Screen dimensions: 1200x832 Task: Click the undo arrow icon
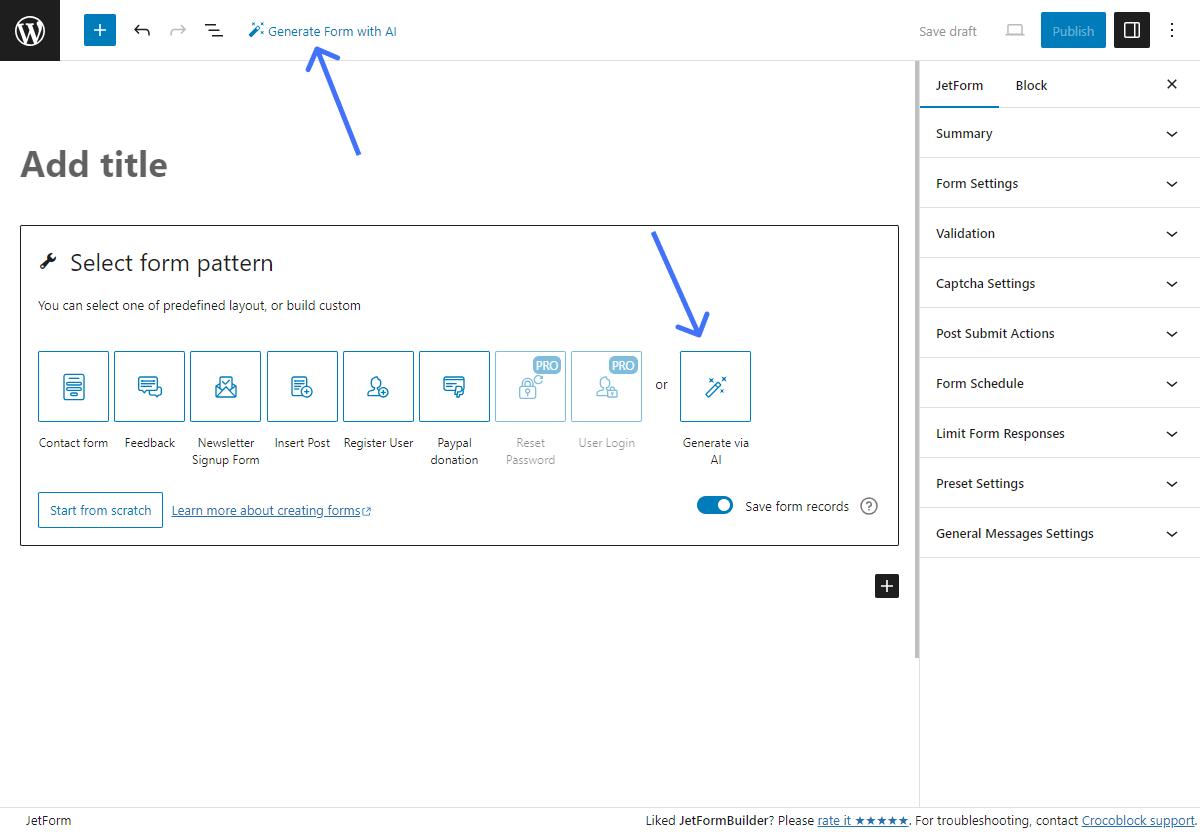tap(142, 31)
